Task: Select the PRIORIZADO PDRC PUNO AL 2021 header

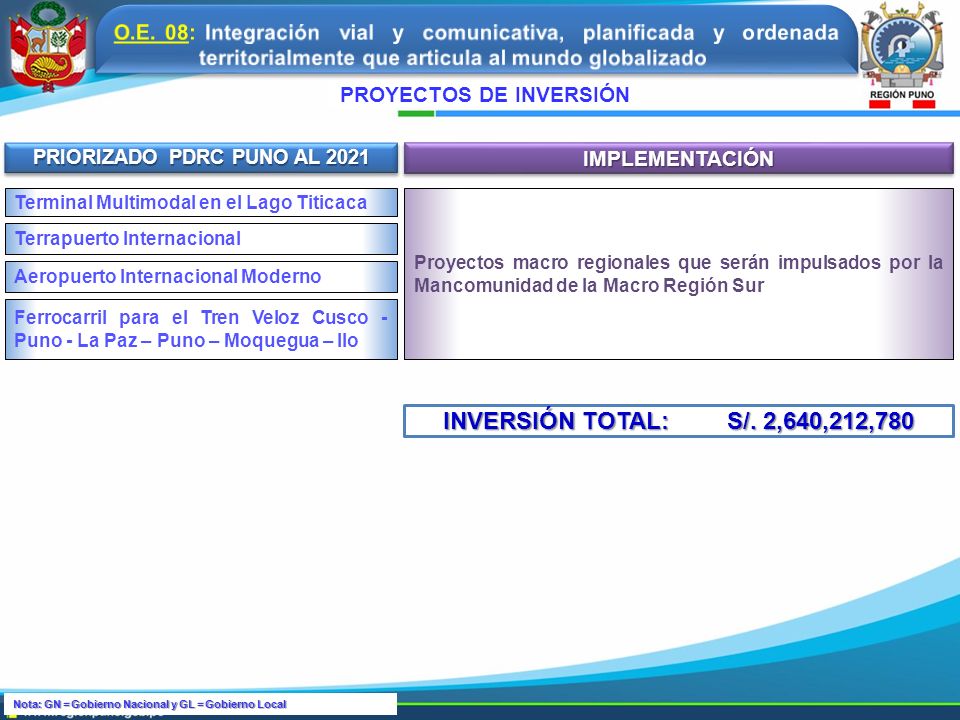Action: 201,157
